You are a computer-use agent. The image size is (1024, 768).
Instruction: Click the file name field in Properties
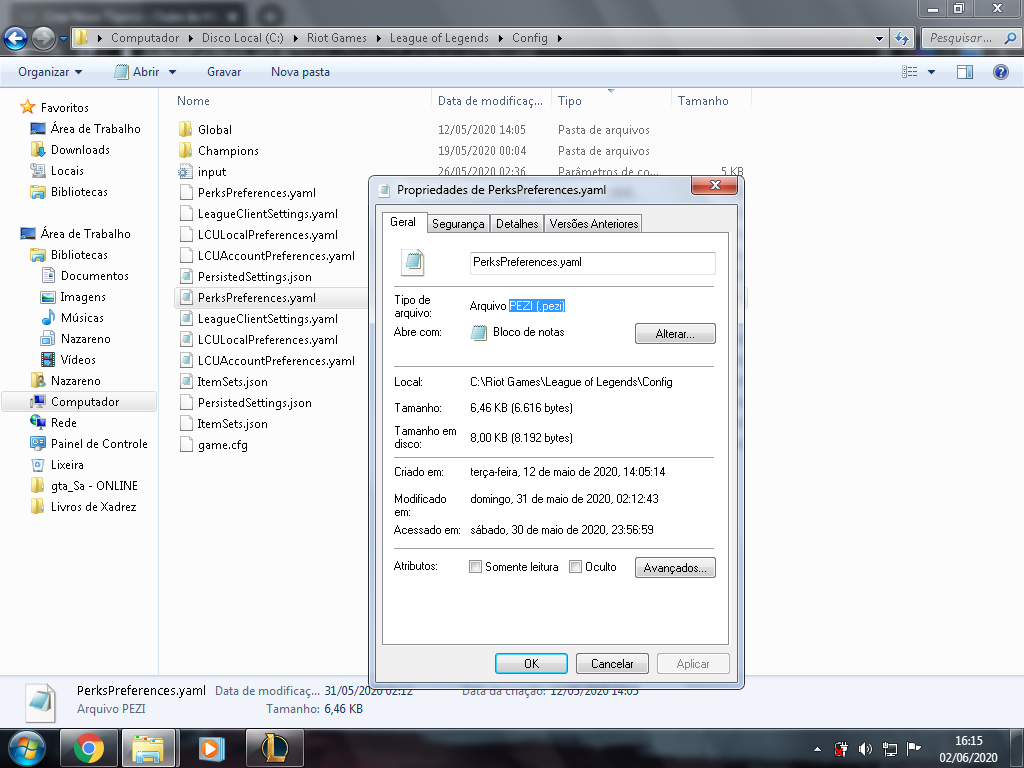[x=592, y=263]
